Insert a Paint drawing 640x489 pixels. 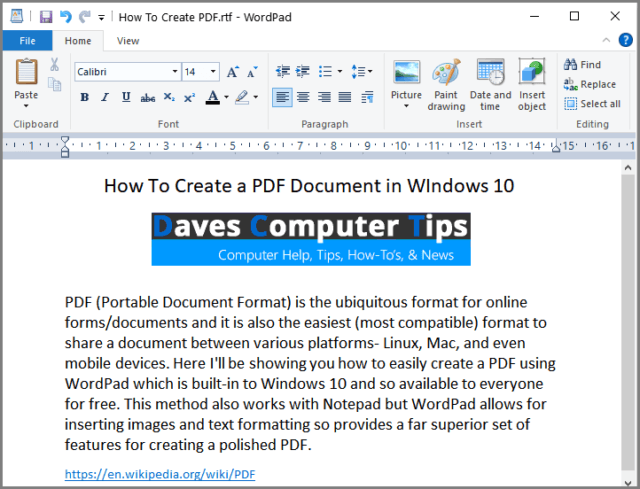pyautogui.click(x=446, y=85)
